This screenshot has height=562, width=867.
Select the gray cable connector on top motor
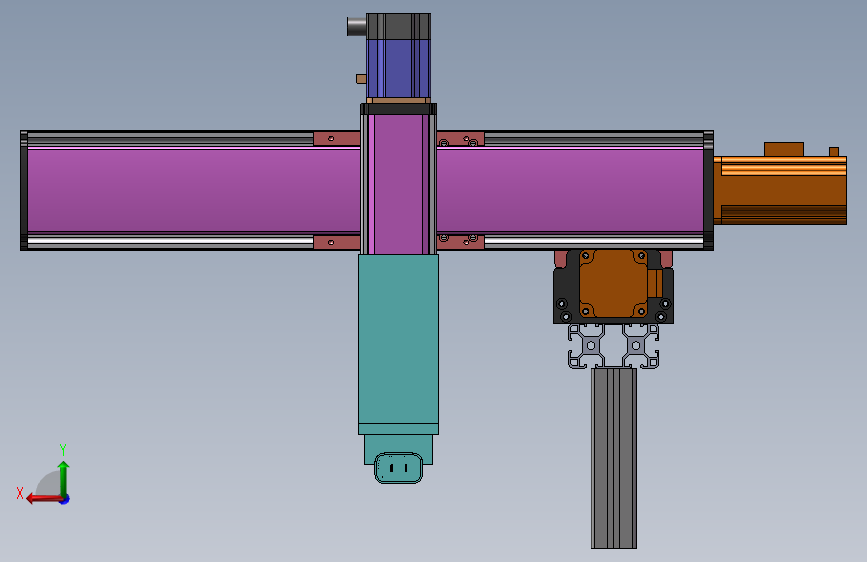(357, 26)
